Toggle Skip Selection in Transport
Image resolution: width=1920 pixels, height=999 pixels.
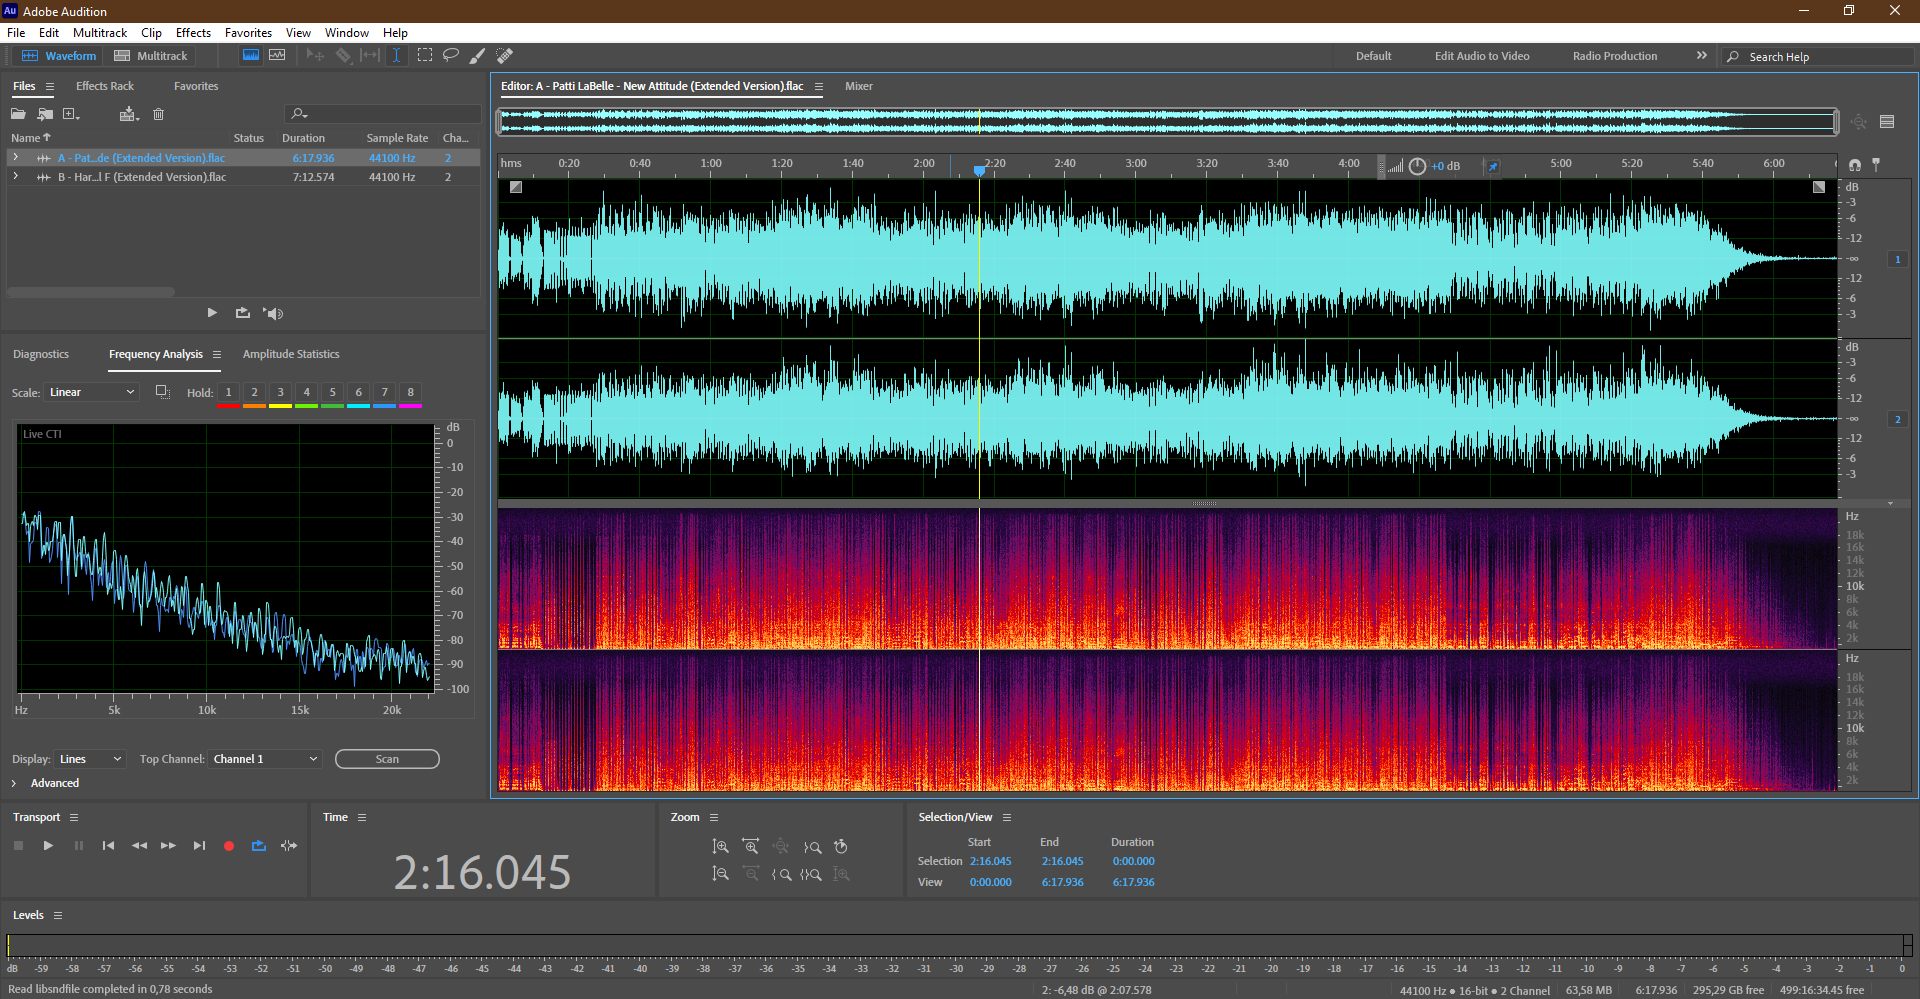tap(289, 846)
